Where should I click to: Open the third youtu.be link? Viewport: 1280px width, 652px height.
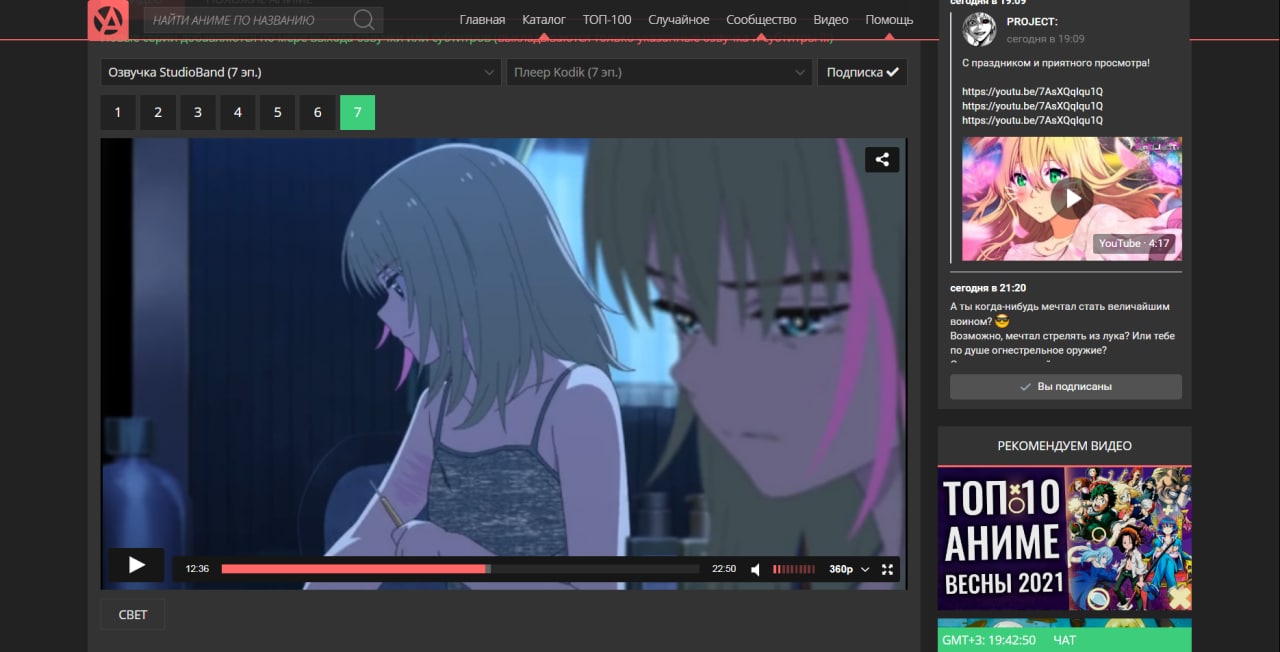[1033, 120]
